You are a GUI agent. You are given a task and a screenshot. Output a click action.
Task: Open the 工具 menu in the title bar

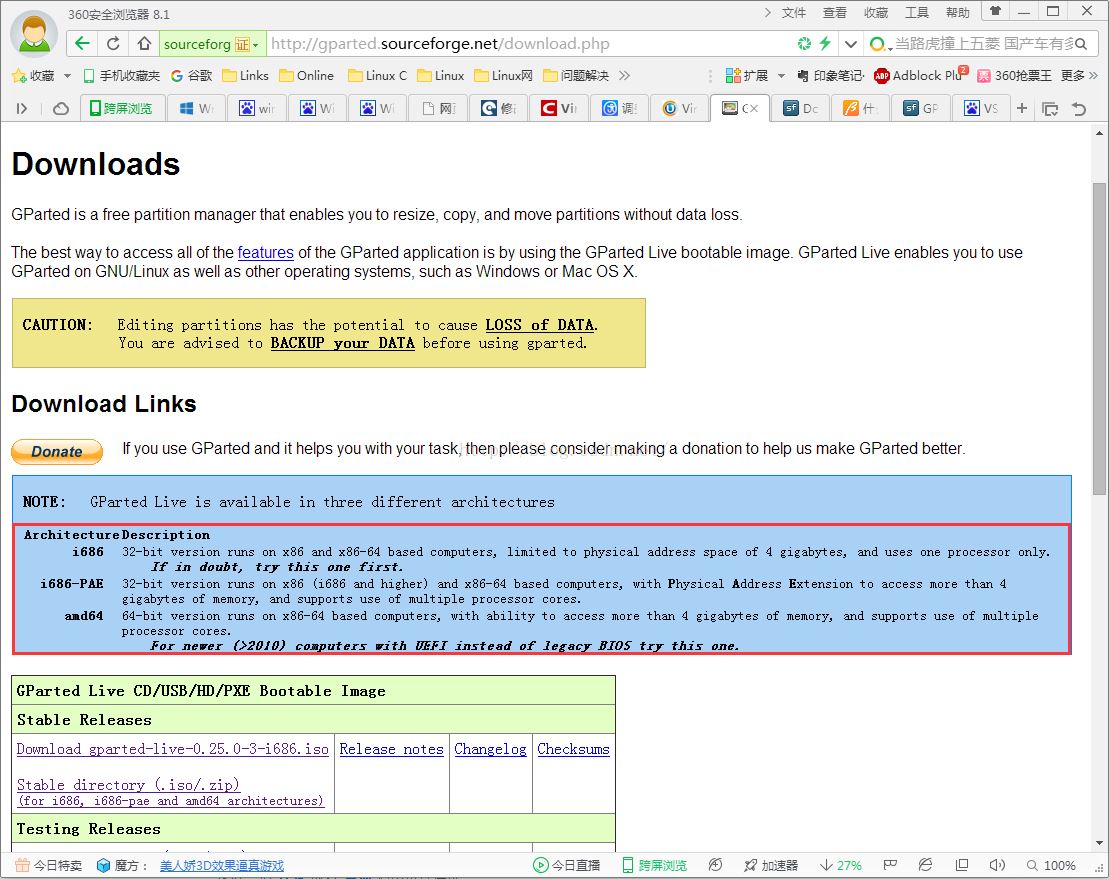(916, 12)
